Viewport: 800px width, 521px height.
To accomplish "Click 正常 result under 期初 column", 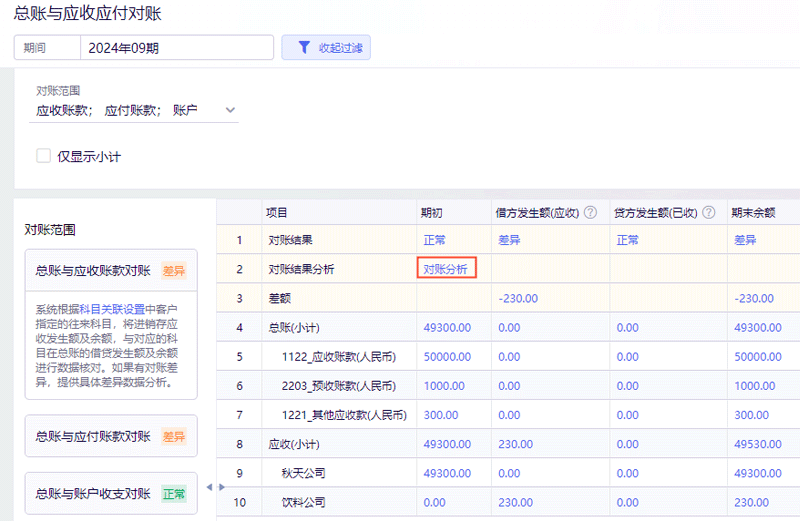I will pyautogui.click(x=434, y=240).
